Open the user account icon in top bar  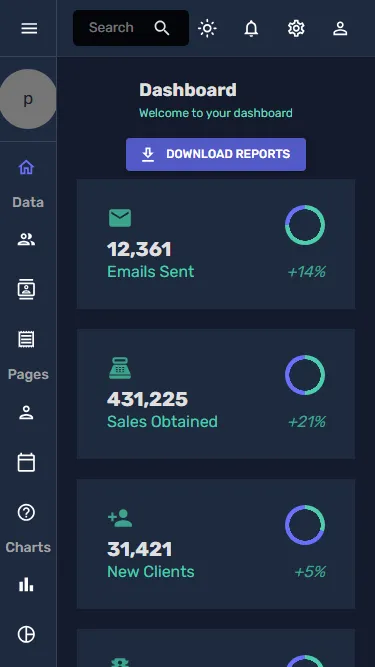click(x=340, y=29)
